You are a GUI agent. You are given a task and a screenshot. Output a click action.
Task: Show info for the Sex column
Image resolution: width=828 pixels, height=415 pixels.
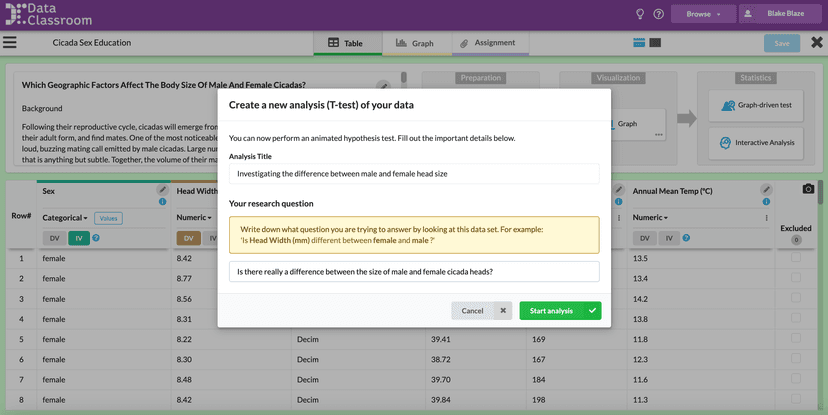click(x=163, y=202)
